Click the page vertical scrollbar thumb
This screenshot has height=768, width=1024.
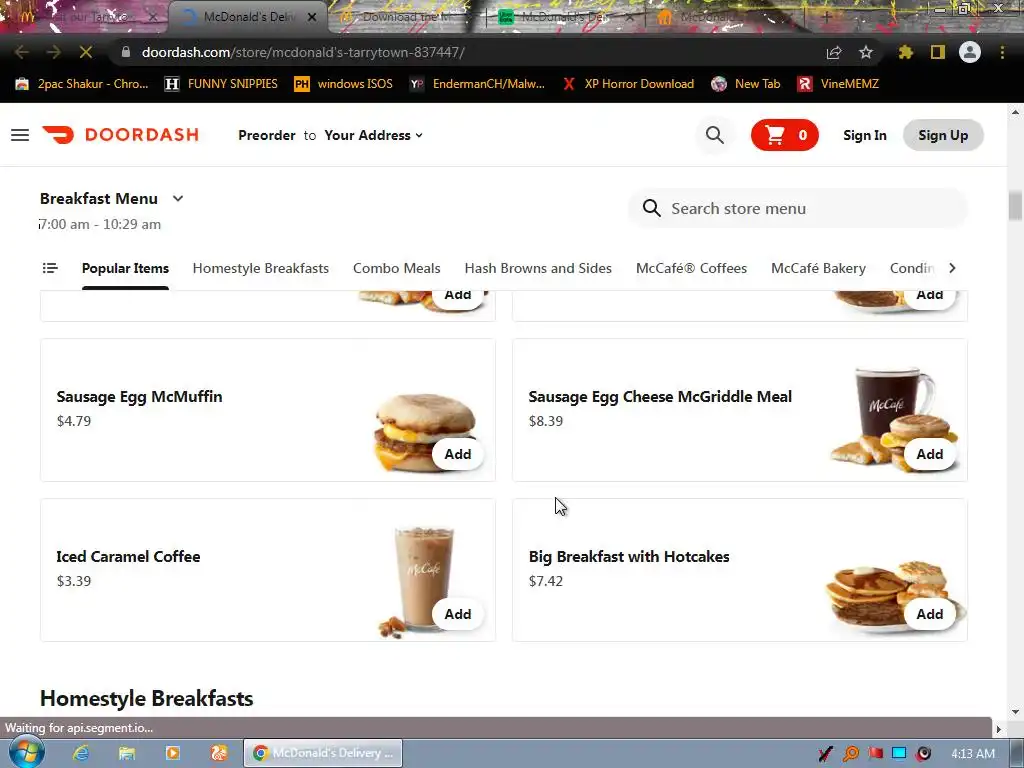click(x=1015, y=206)
